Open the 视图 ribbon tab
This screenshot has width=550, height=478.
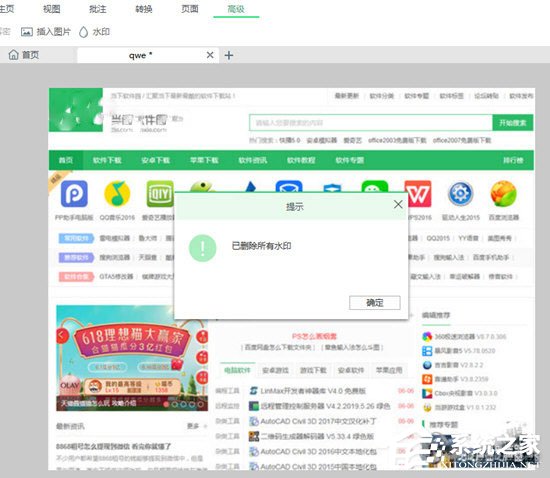pos(52,9)
